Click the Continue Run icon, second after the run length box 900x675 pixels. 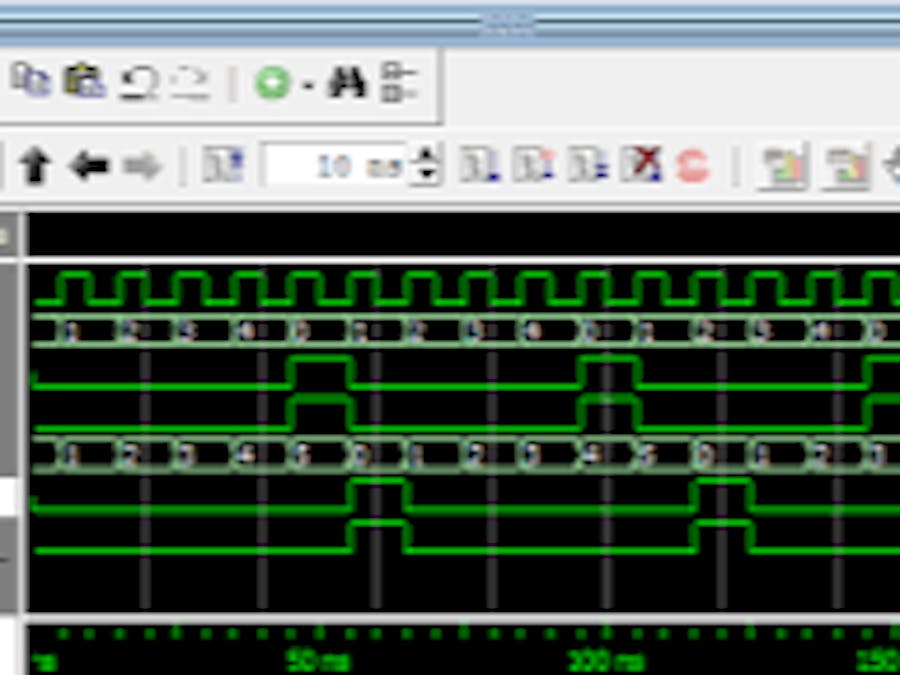534,165
